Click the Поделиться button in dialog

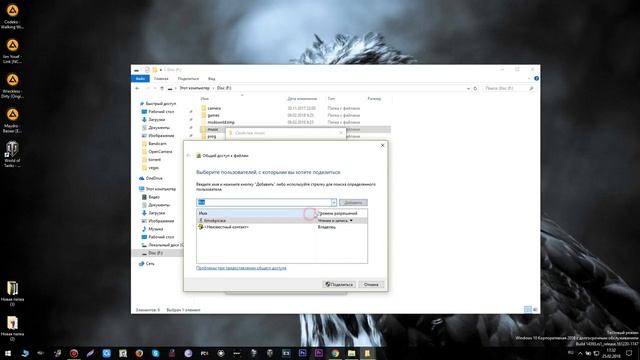pyautogui.click(x=339, y=284)
